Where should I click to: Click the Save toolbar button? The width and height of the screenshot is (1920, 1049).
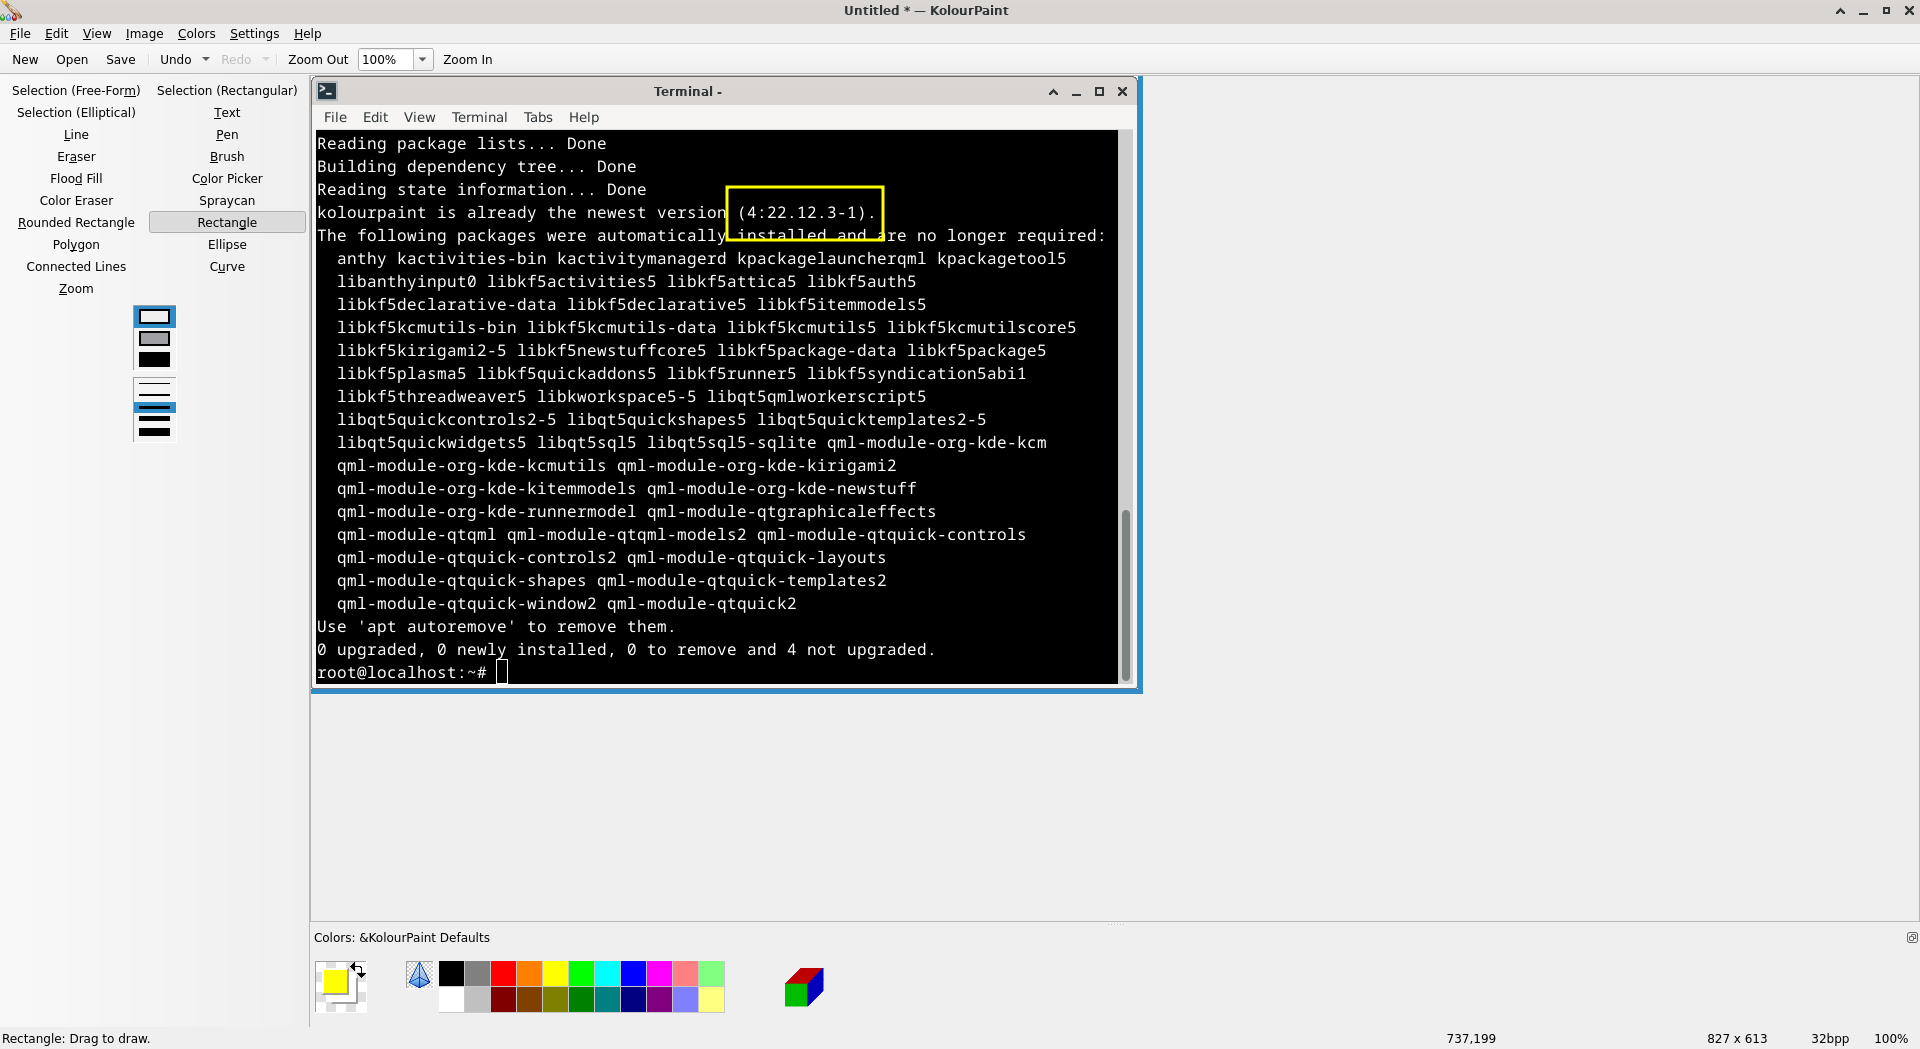pyautogui.click(x=120, y=60)
